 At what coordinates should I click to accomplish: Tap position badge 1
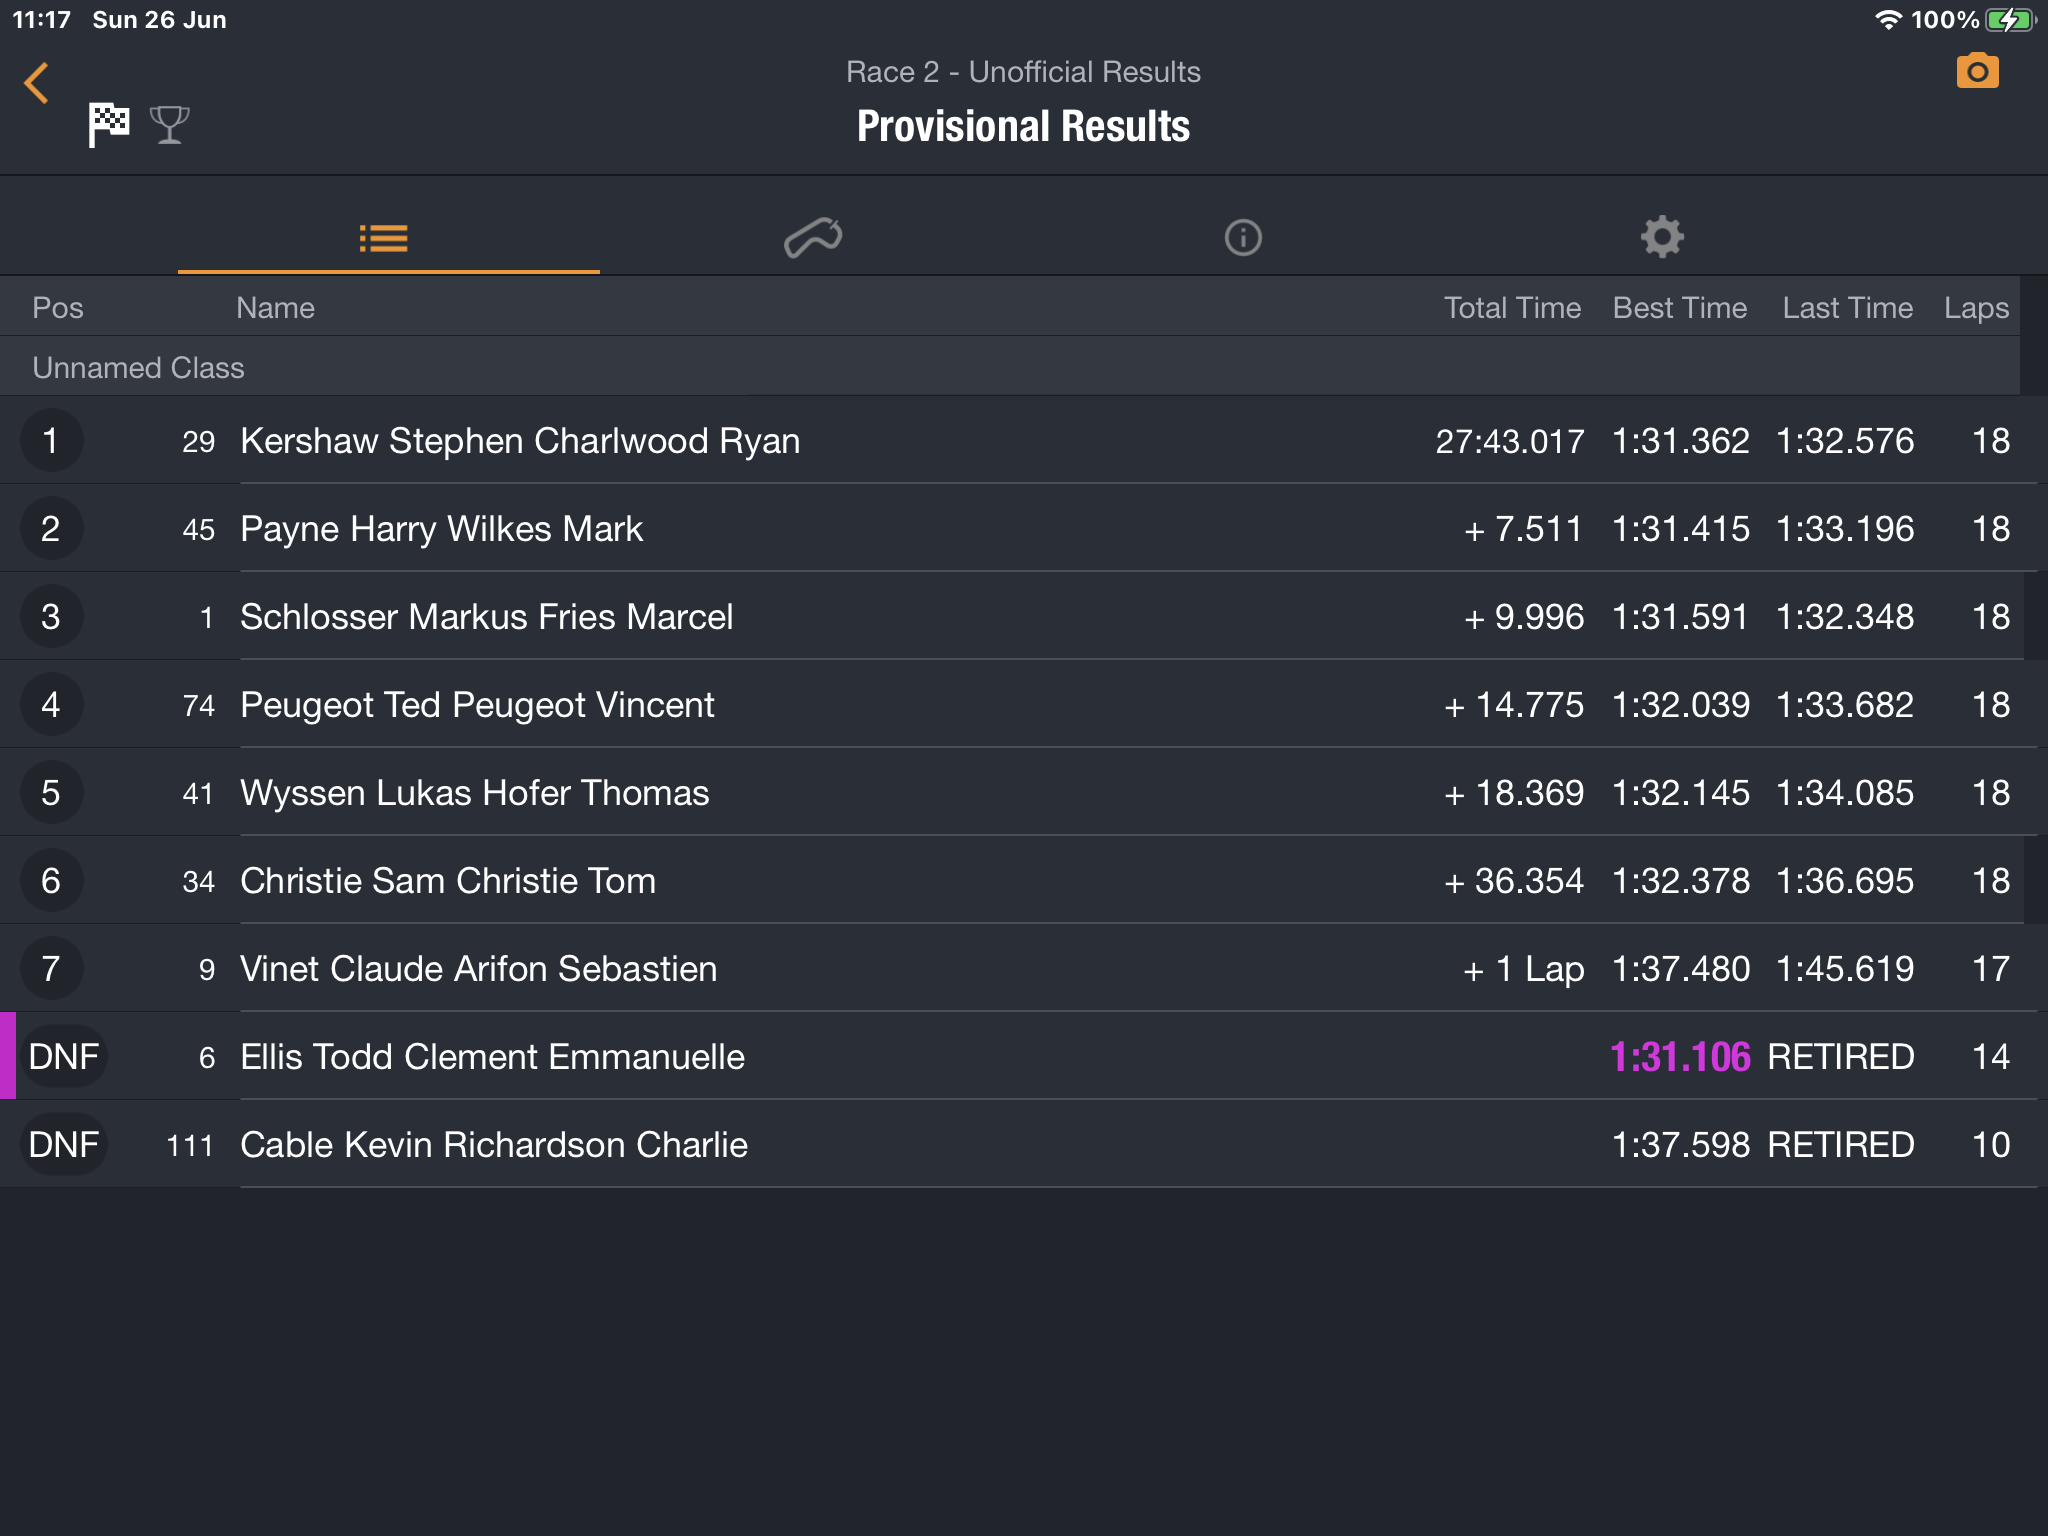pyautogui.click(x=51, y=441)
